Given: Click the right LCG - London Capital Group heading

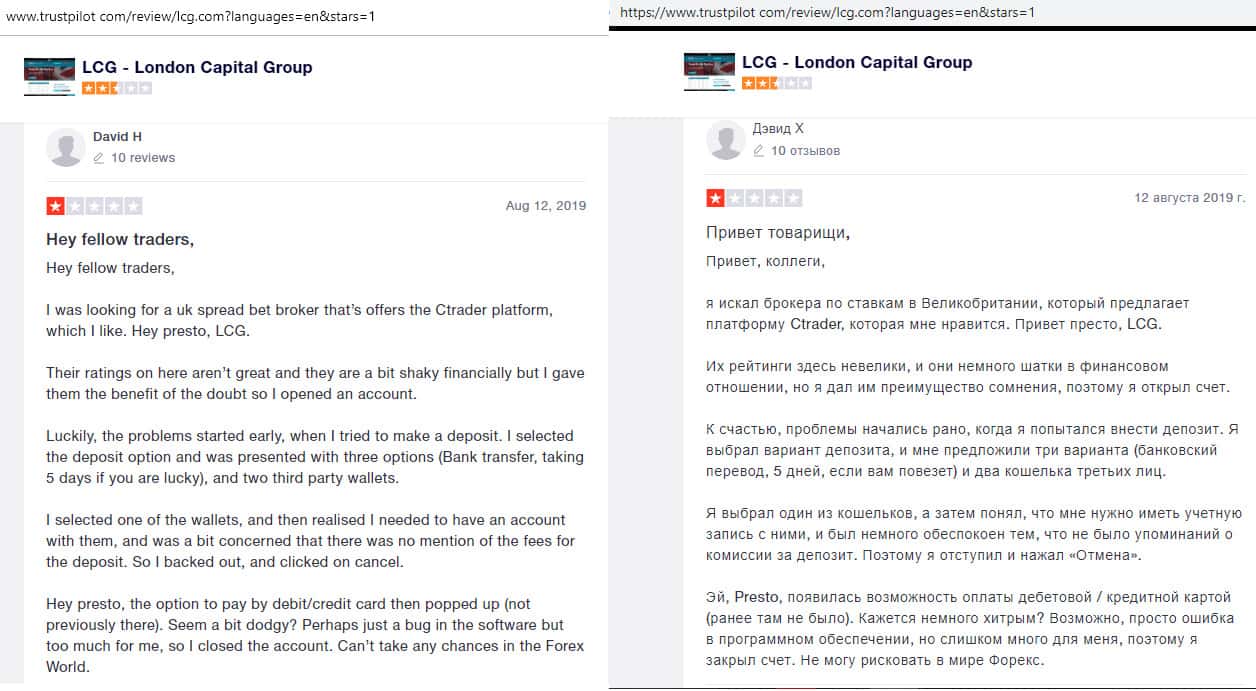Looking at the screenshot, I should (x=857, y=62).
